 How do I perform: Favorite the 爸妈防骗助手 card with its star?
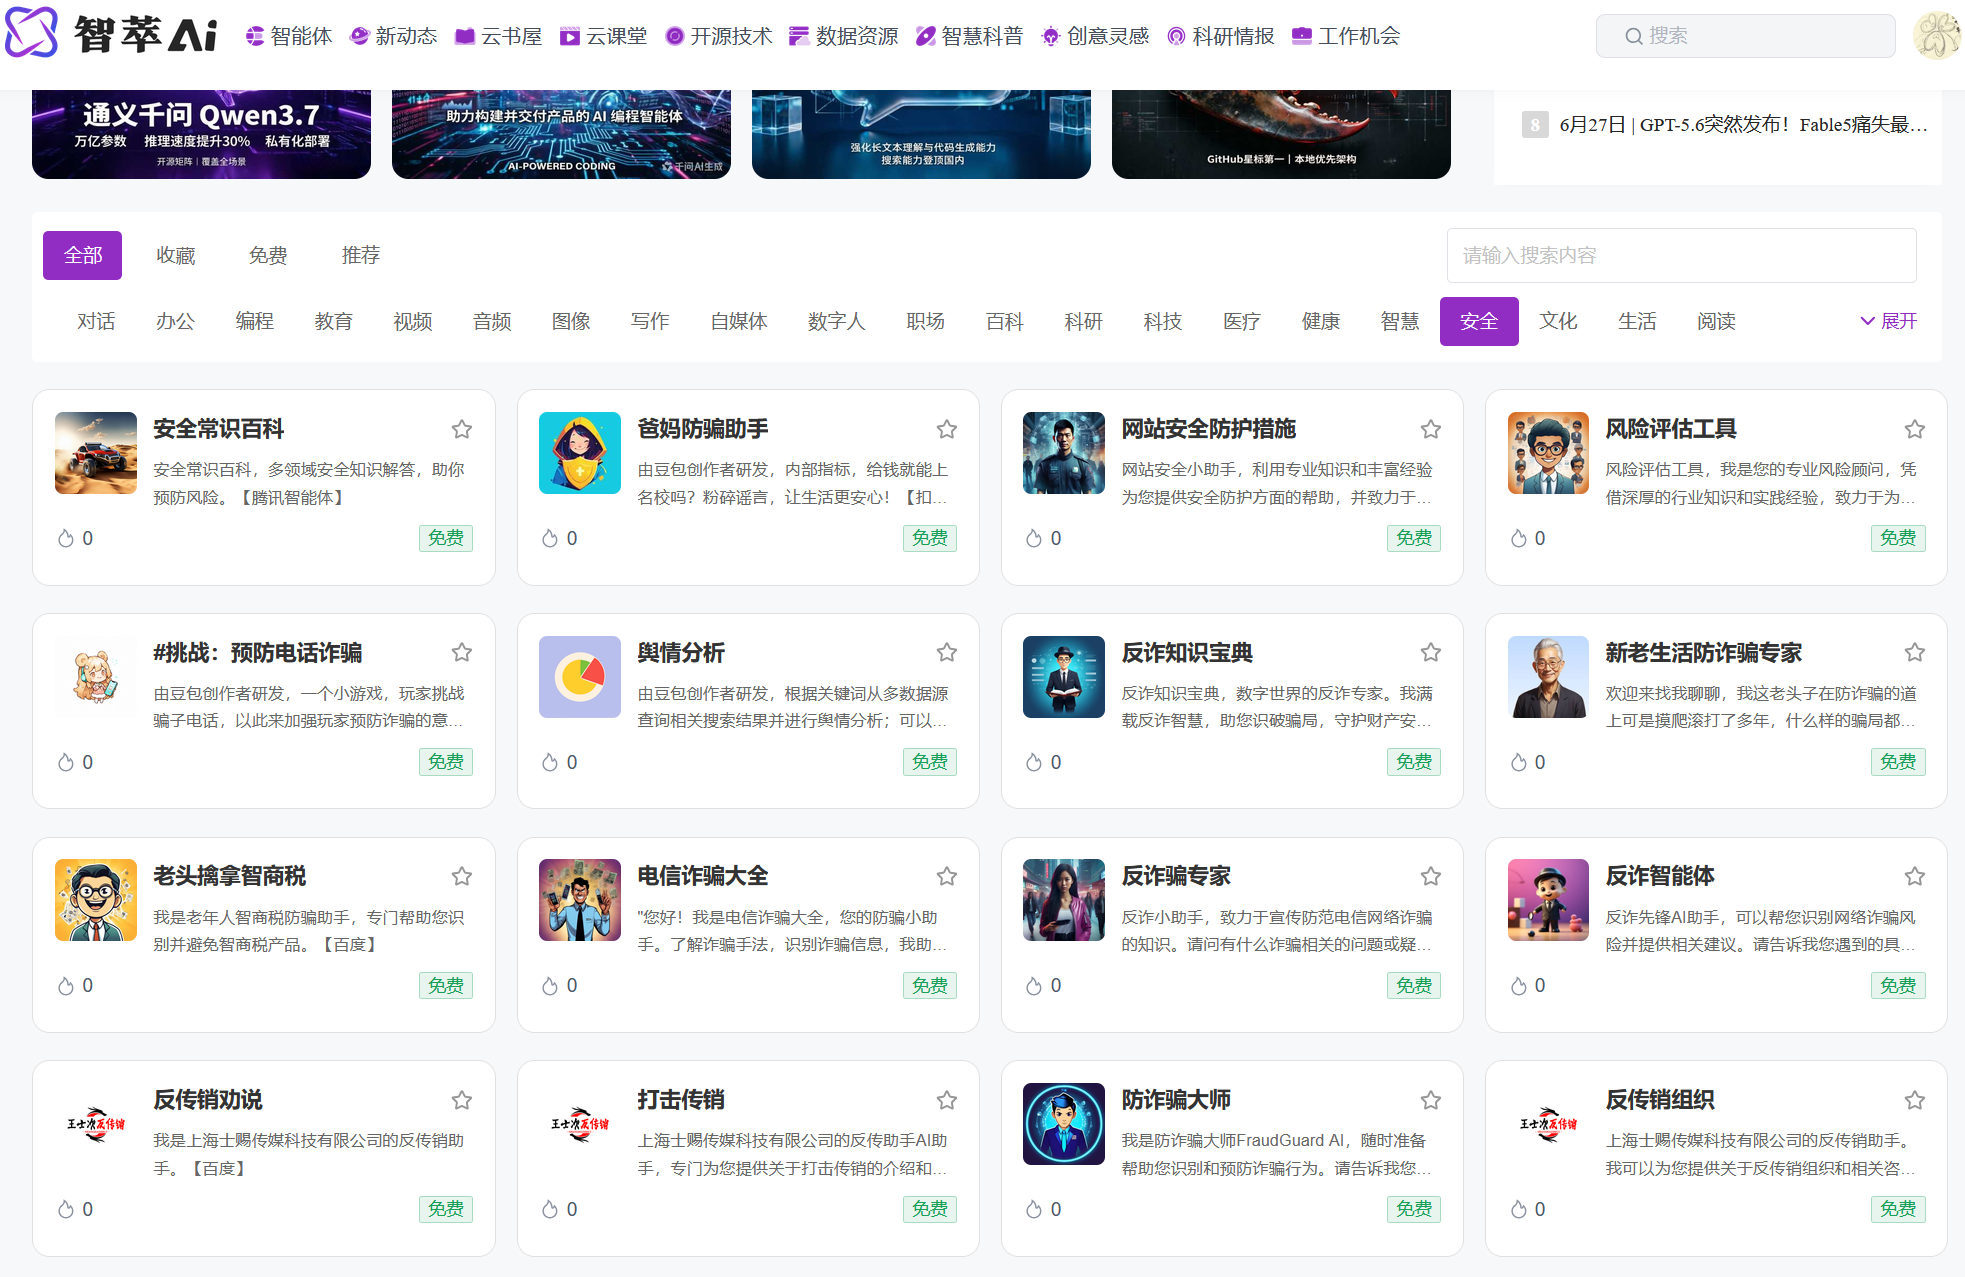pos(946,429)
